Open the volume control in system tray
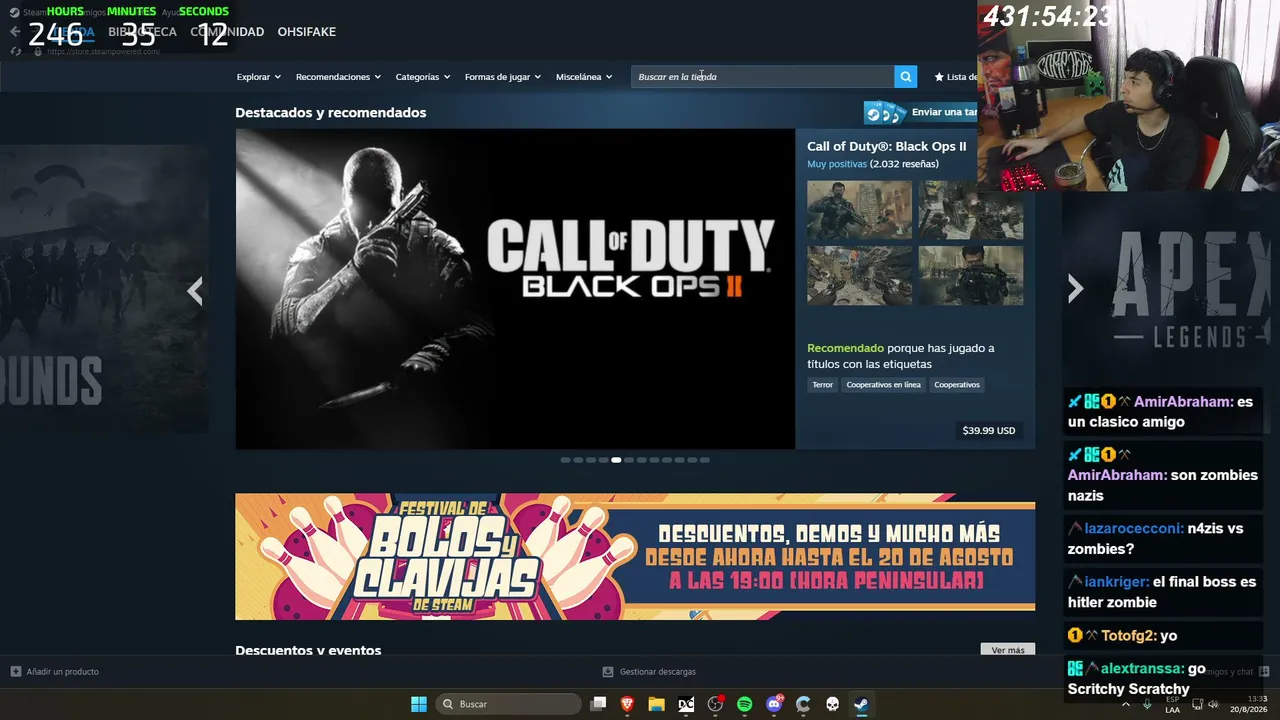 [1213, 704]
